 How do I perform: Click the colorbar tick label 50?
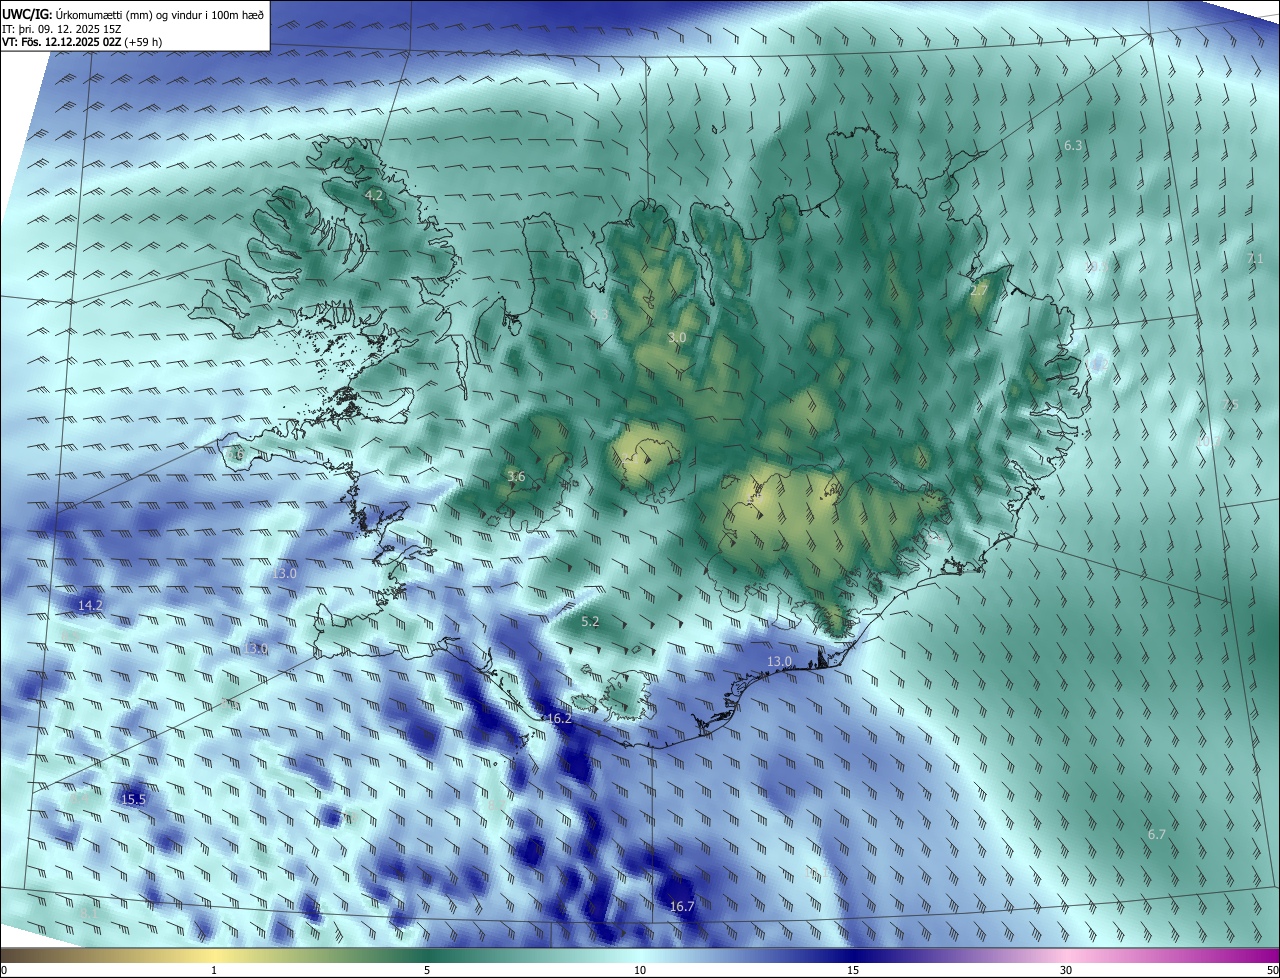click(x=1272, y=970)
